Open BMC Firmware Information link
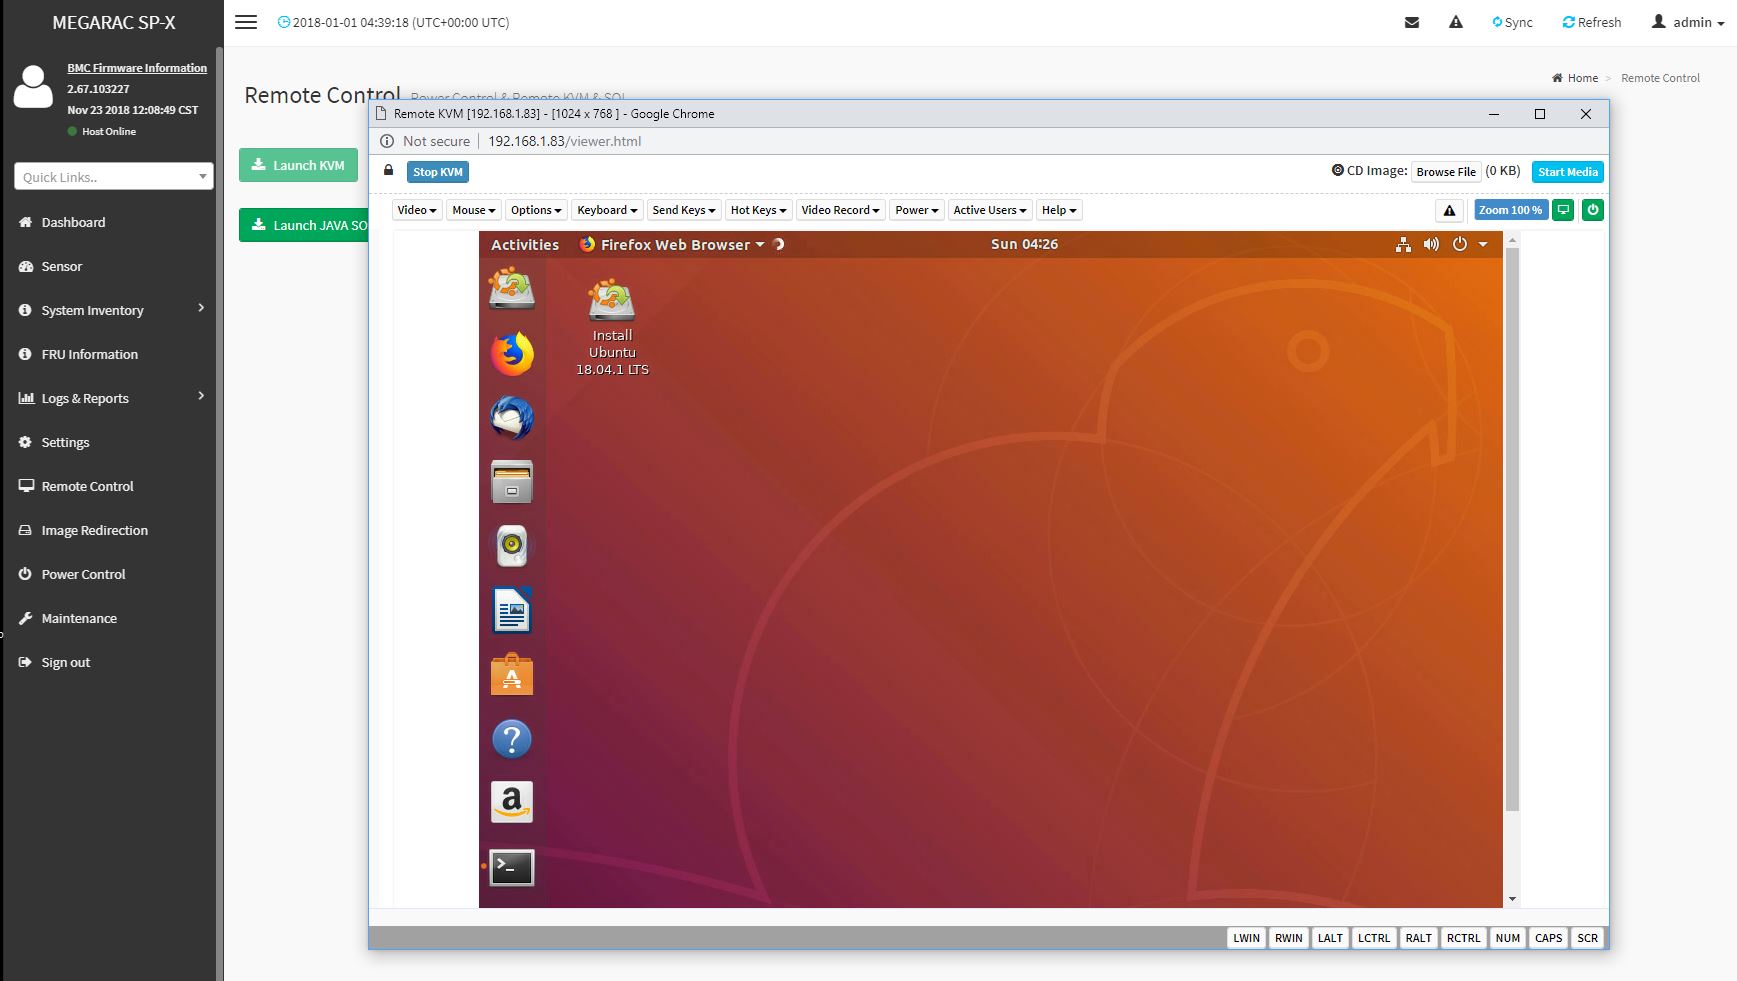Screen dimensions: 1737x981 [x=137, y=68]
